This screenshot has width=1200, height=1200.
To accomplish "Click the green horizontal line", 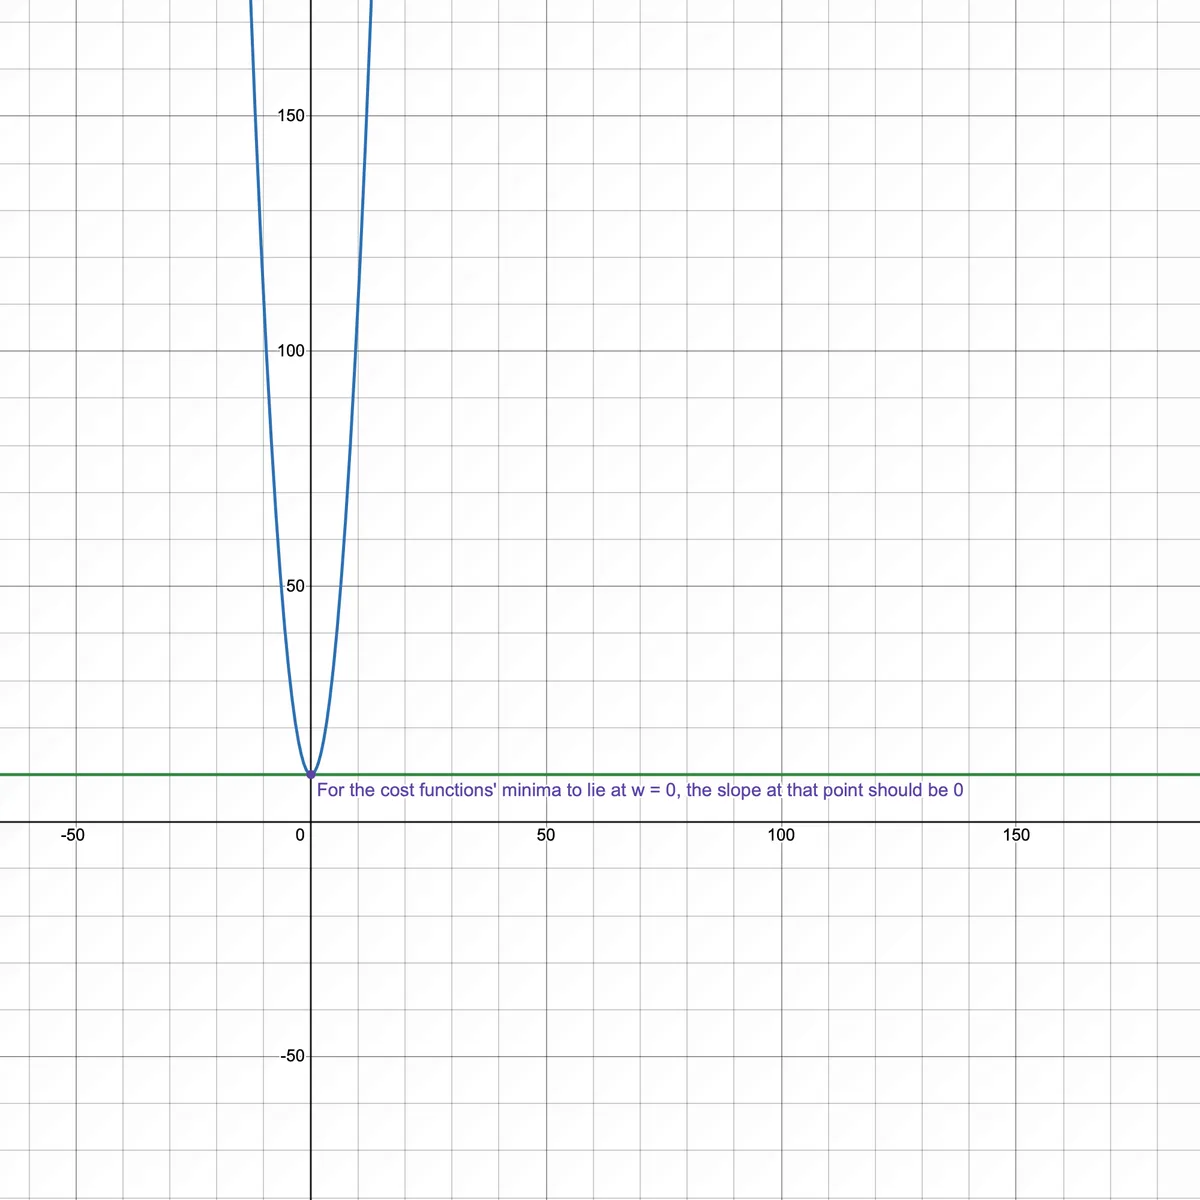I will [x=700, y=773].
